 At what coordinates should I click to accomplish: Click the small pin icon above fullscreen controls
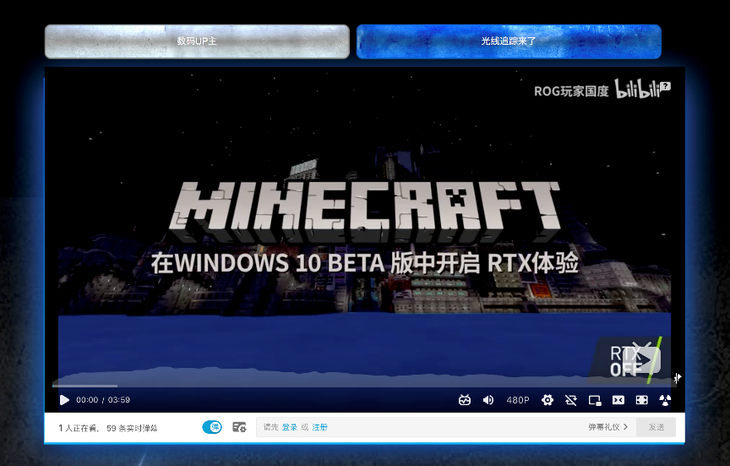coord(677,378)
